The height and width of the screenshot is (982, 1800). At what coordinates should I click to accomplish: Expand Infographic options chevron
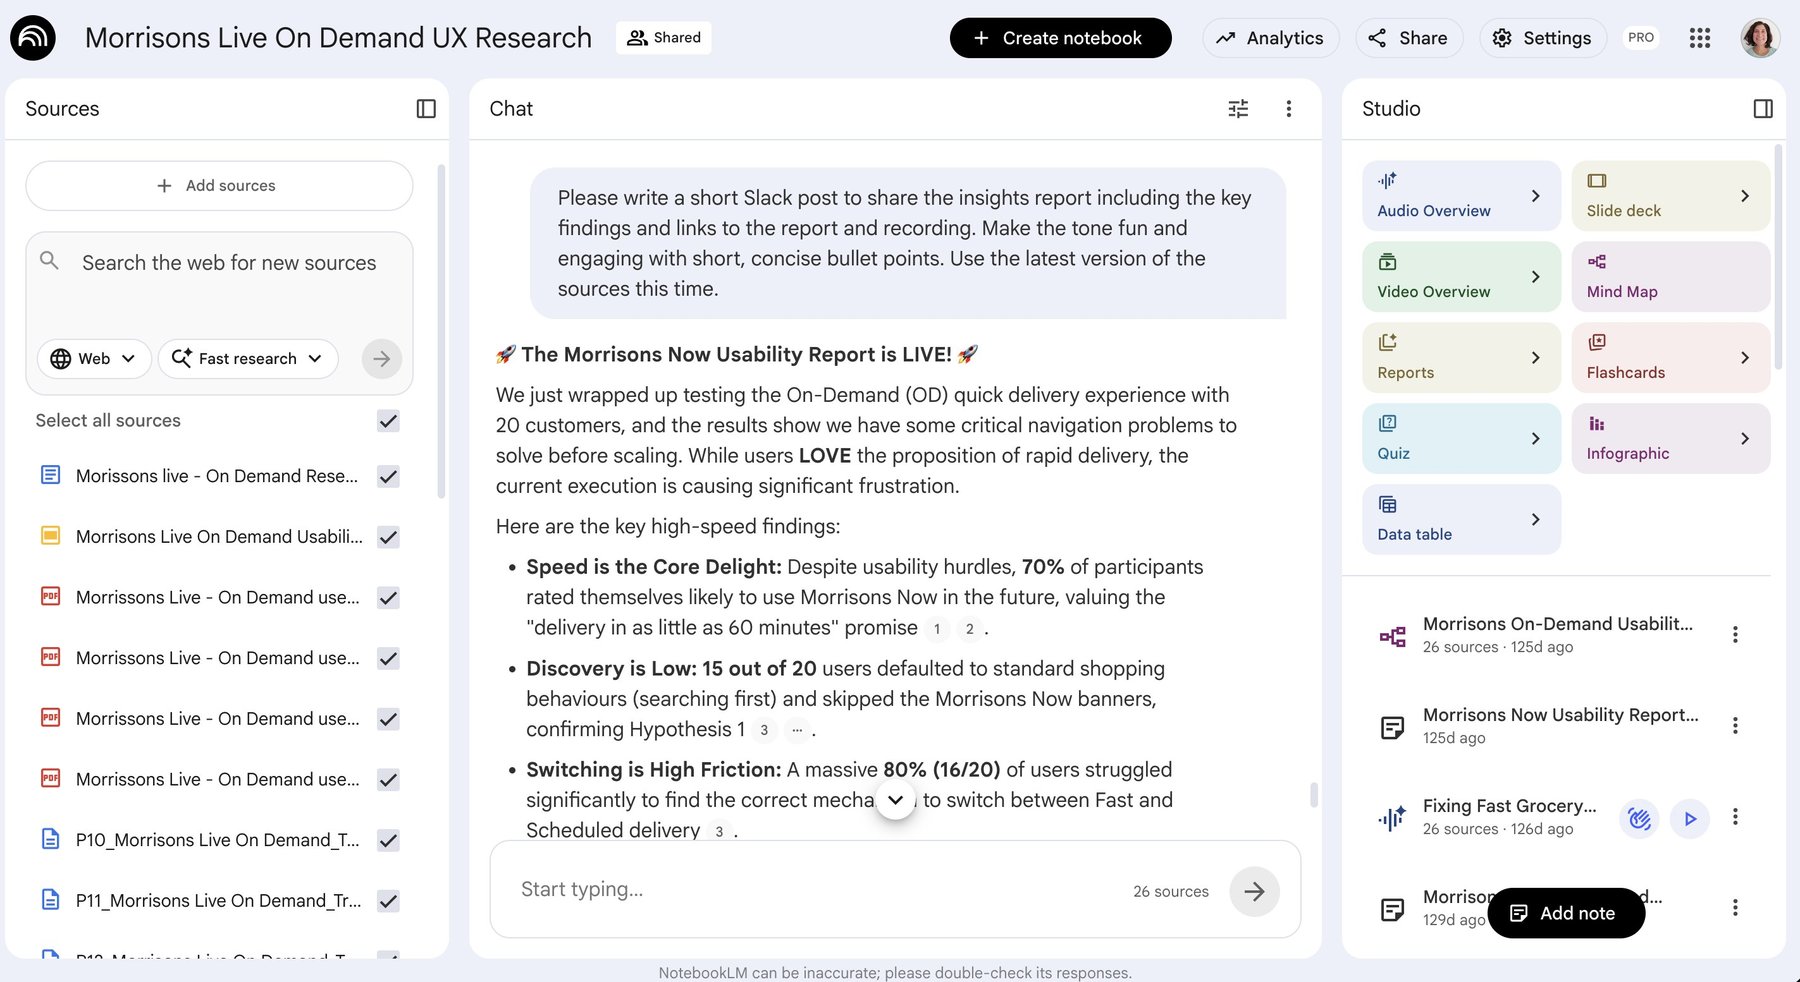1744,439
